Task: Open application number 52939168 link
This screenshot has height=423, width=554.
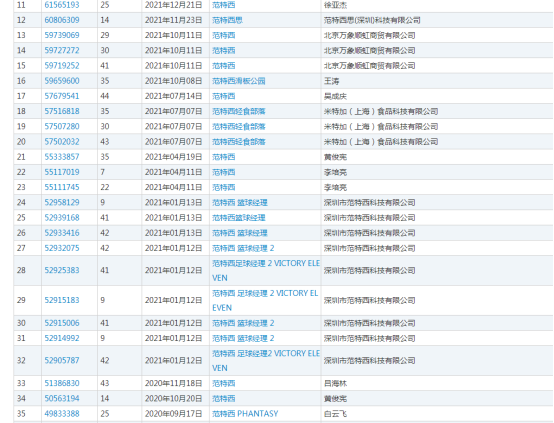Action: (x=62, y=218)
